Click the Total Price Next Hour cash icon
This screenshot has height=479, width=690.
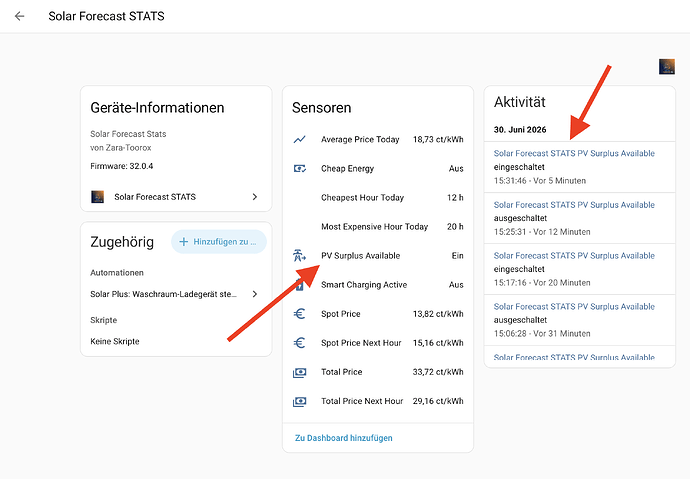coord(300,401)
